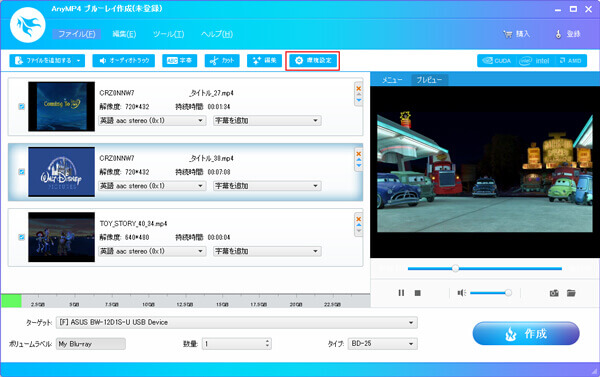Open the snapshot folder icon
This screenshot has height=377, width=600.
coord(571,293)
